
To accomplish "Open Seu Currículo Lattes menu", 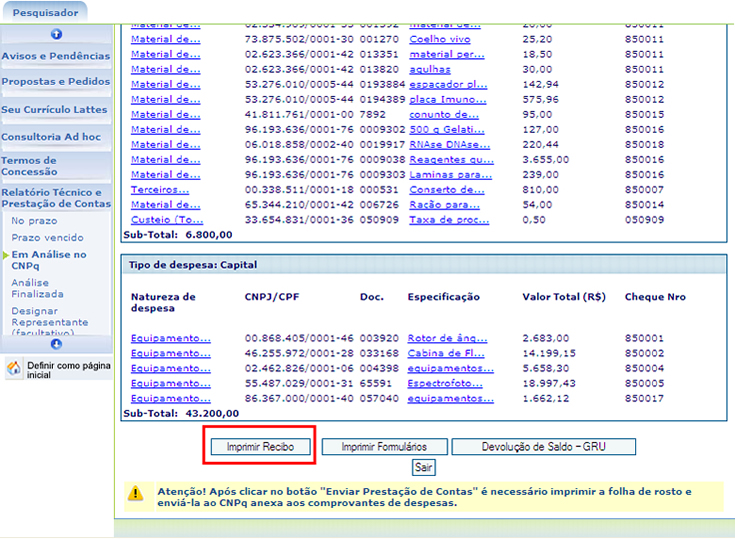I will (54, 110).
